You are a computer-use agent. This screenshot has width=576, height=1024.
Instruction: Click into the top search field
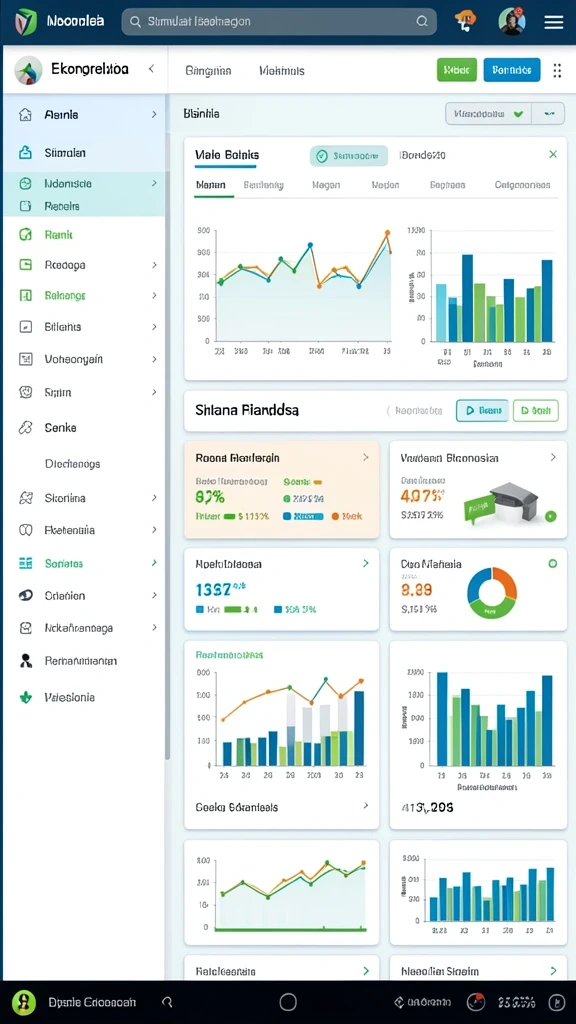coord(279,22)
